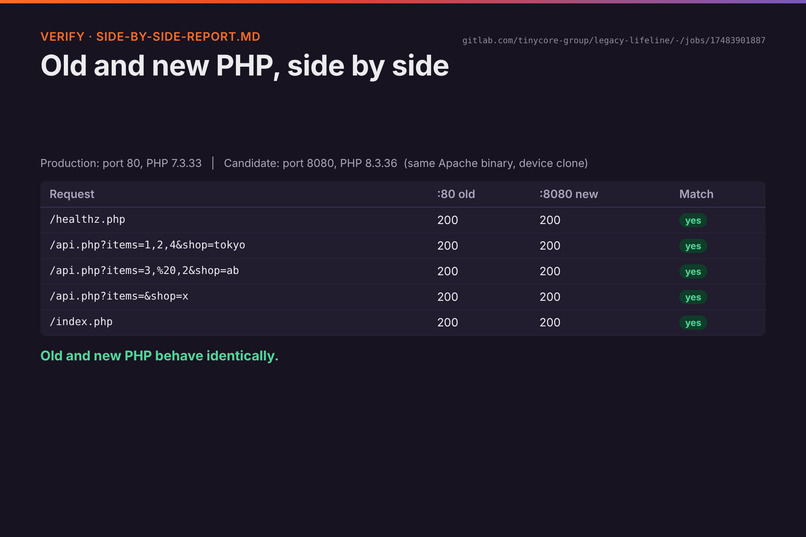Screen dimensions: 806x537
Task: Click the 'yes' badge in shop=tokyo row
Action: tap(693, 246)
